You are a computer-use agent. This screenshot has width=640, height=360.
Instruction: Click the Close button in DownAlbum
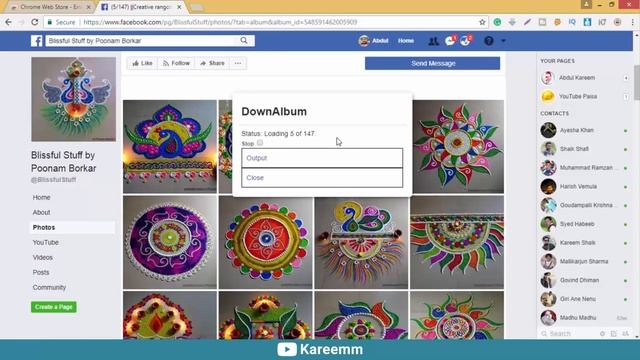coord(322,178)
